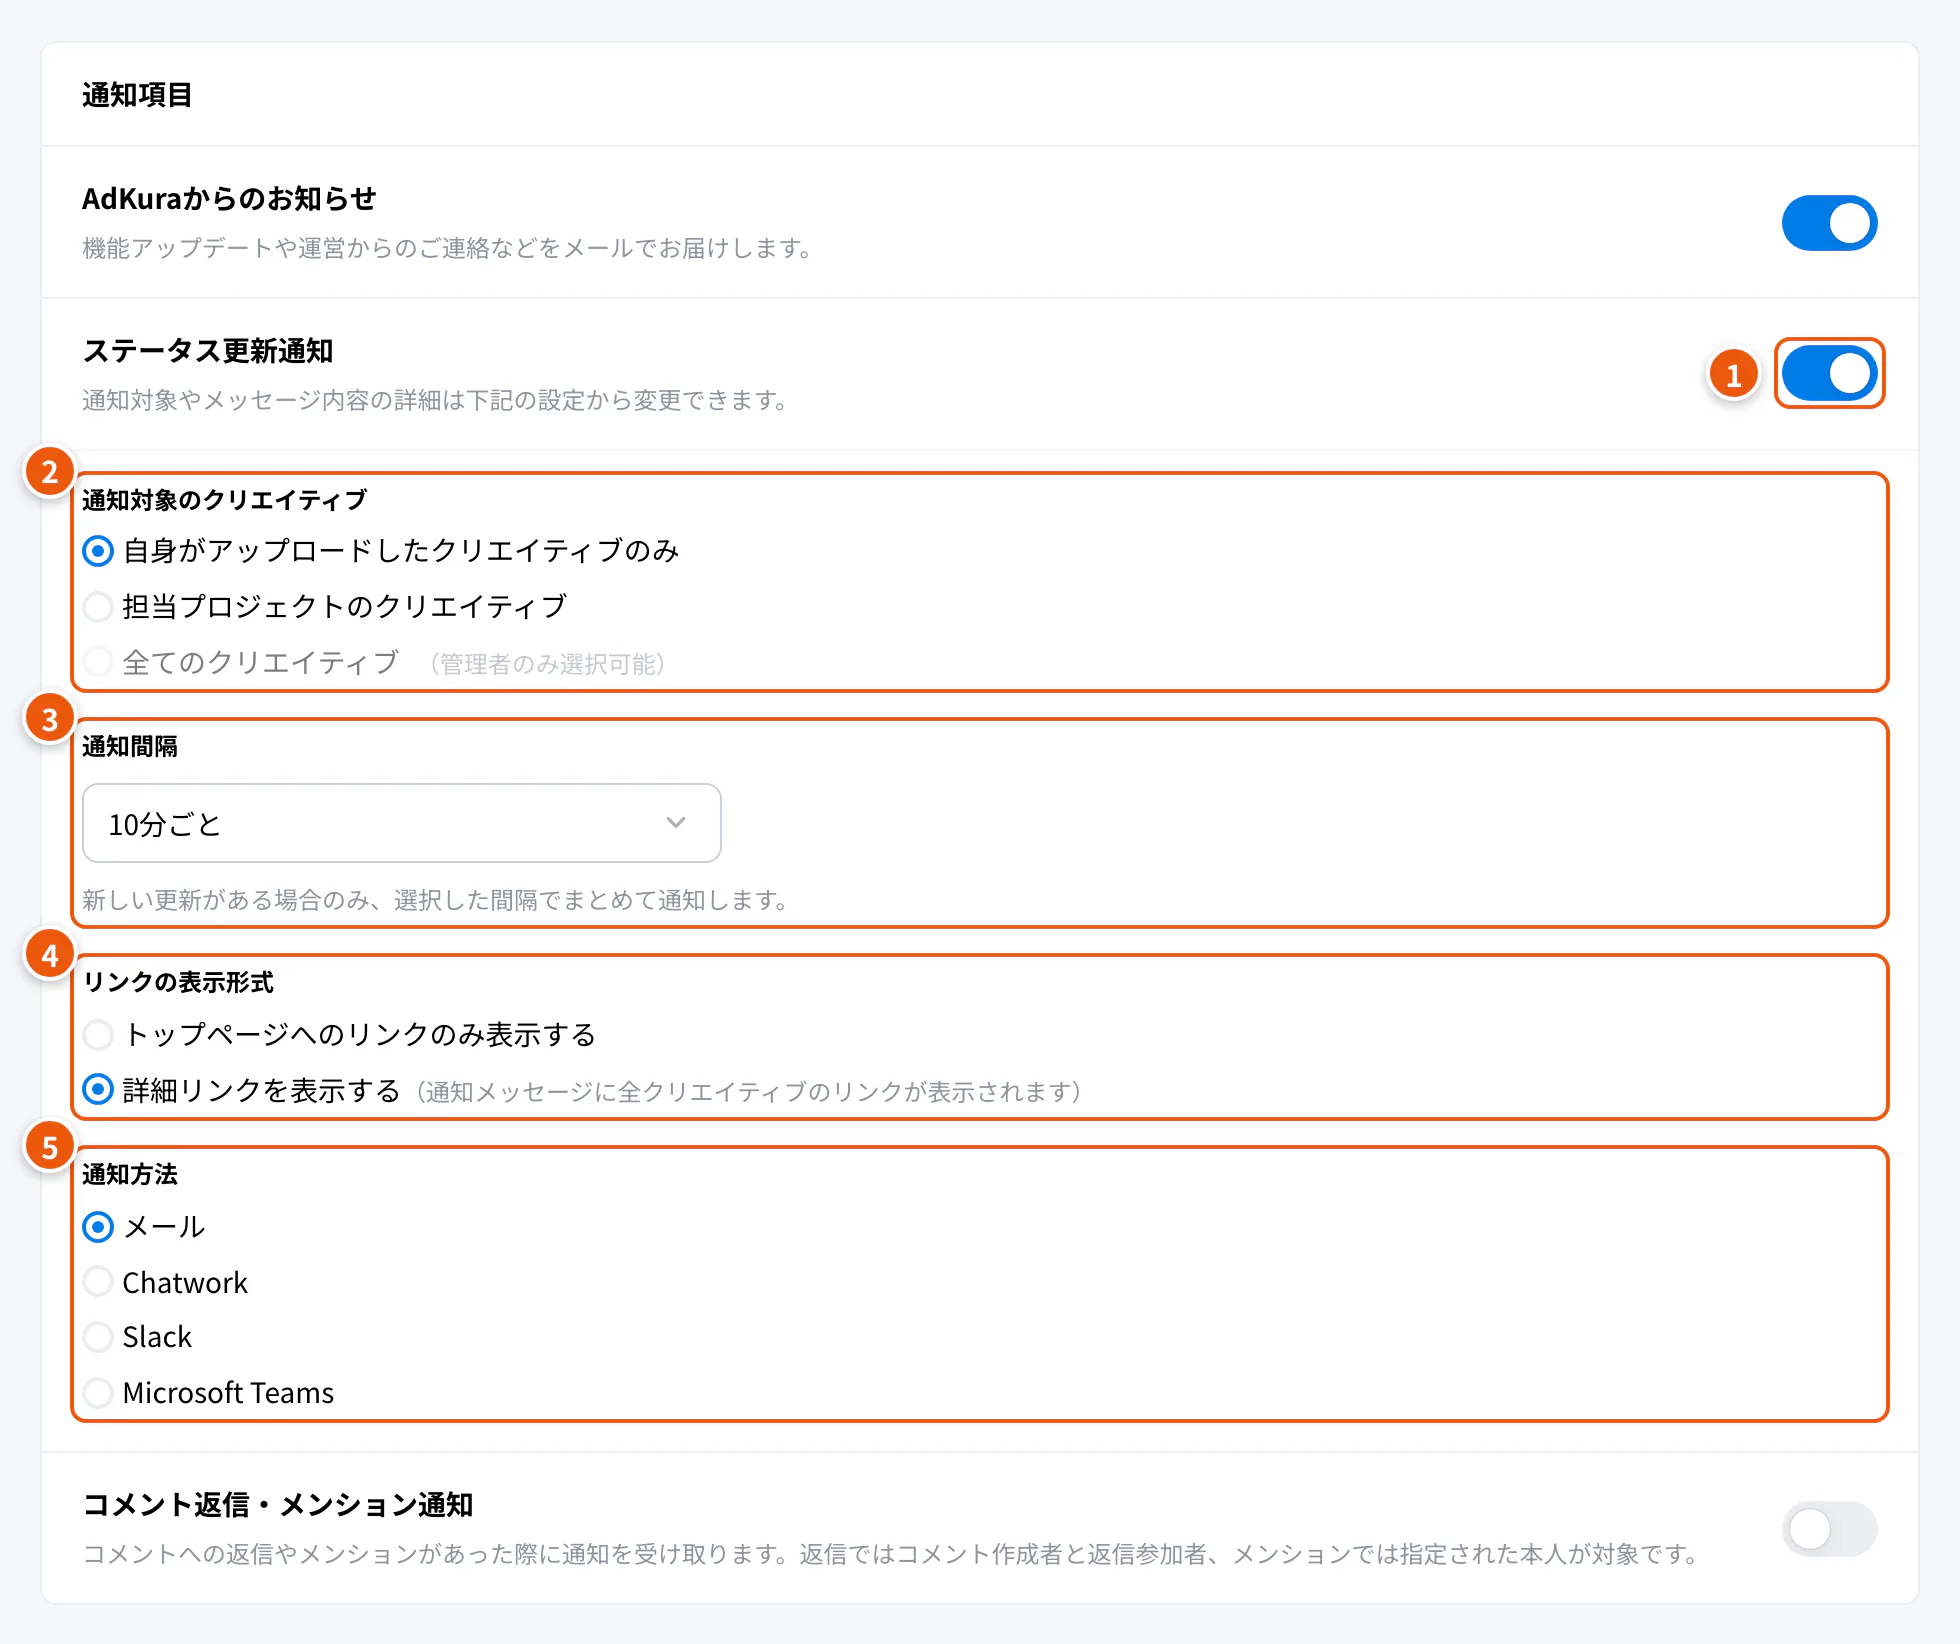1960x1644 pixels.
Task: Choose メール as notification method
Action: (x=98, y=1226)
